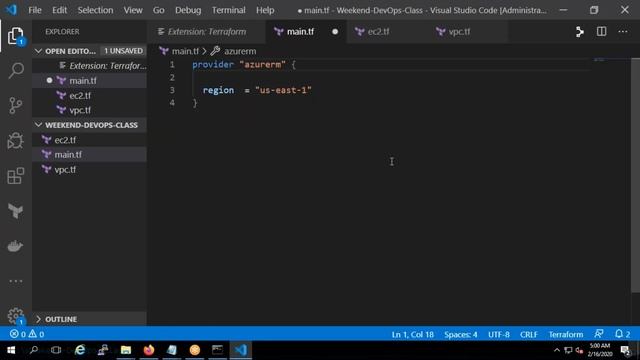Switch to the Extension: Terraform tab
Viewport: 640px width, 360px height.
(207, 32)
